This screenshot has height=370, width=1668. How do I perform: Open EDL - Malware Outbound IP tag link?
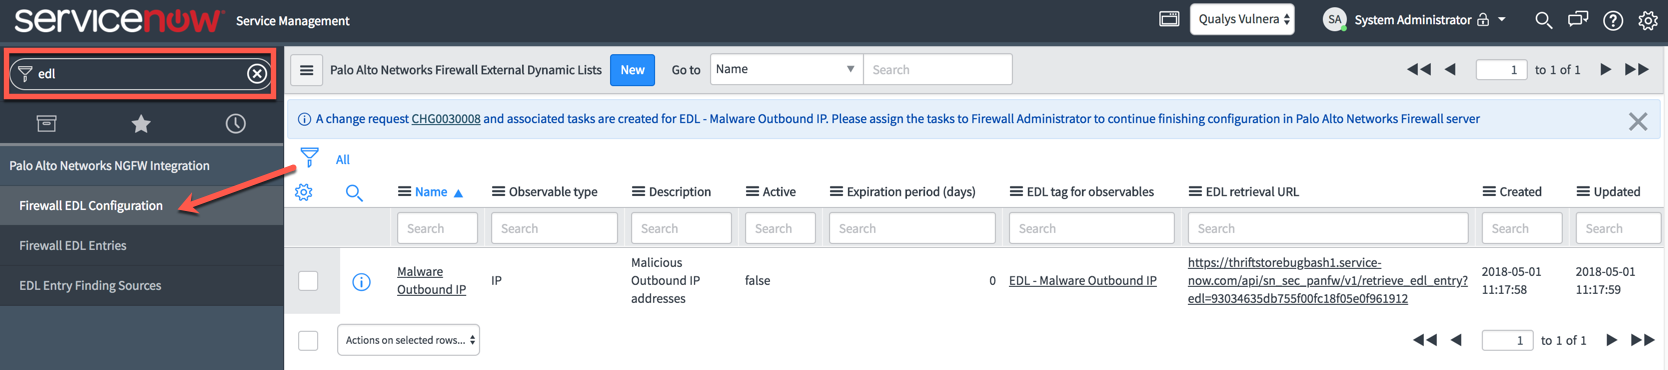(1082, 281)
